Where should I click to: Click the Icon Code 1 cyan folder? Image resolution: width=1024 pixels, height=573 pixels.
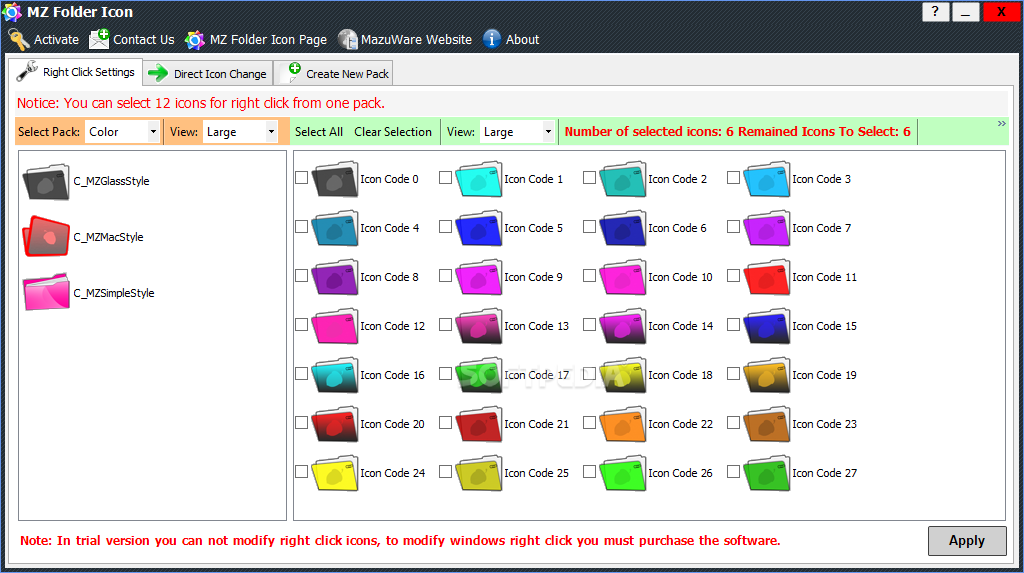pyautogui.click(x=479, y=179)
